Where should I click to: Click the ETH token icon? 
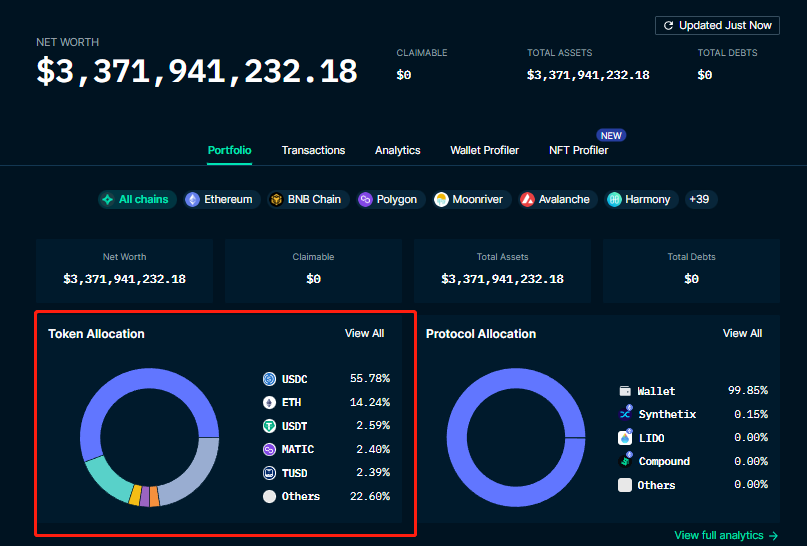(269, 402)
